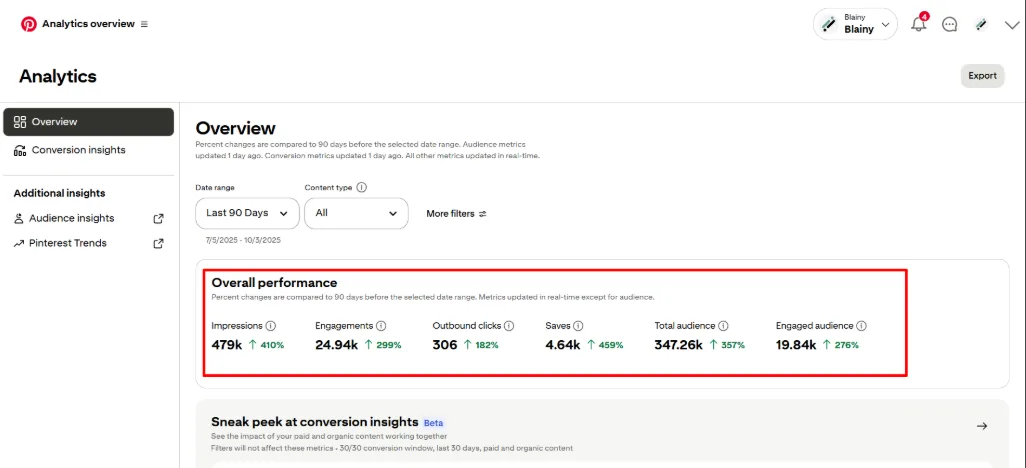
Task: Click the 24.94k engagements value
Action: click(x=336, y=345)
